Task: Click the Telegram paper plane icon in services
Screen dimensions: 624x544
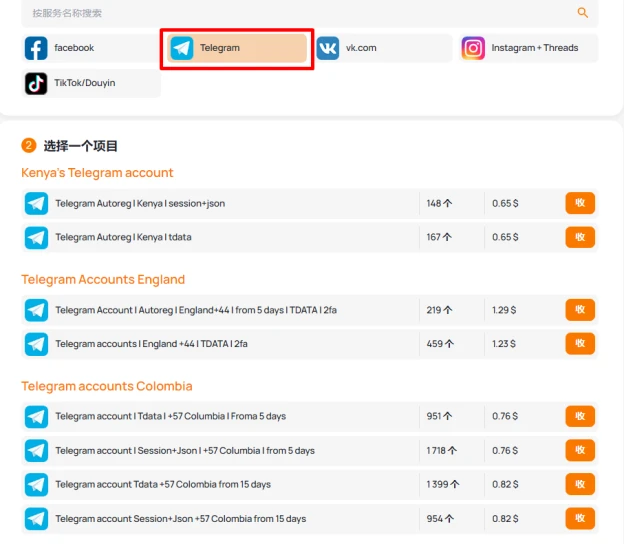Action: tap(182, 48)
